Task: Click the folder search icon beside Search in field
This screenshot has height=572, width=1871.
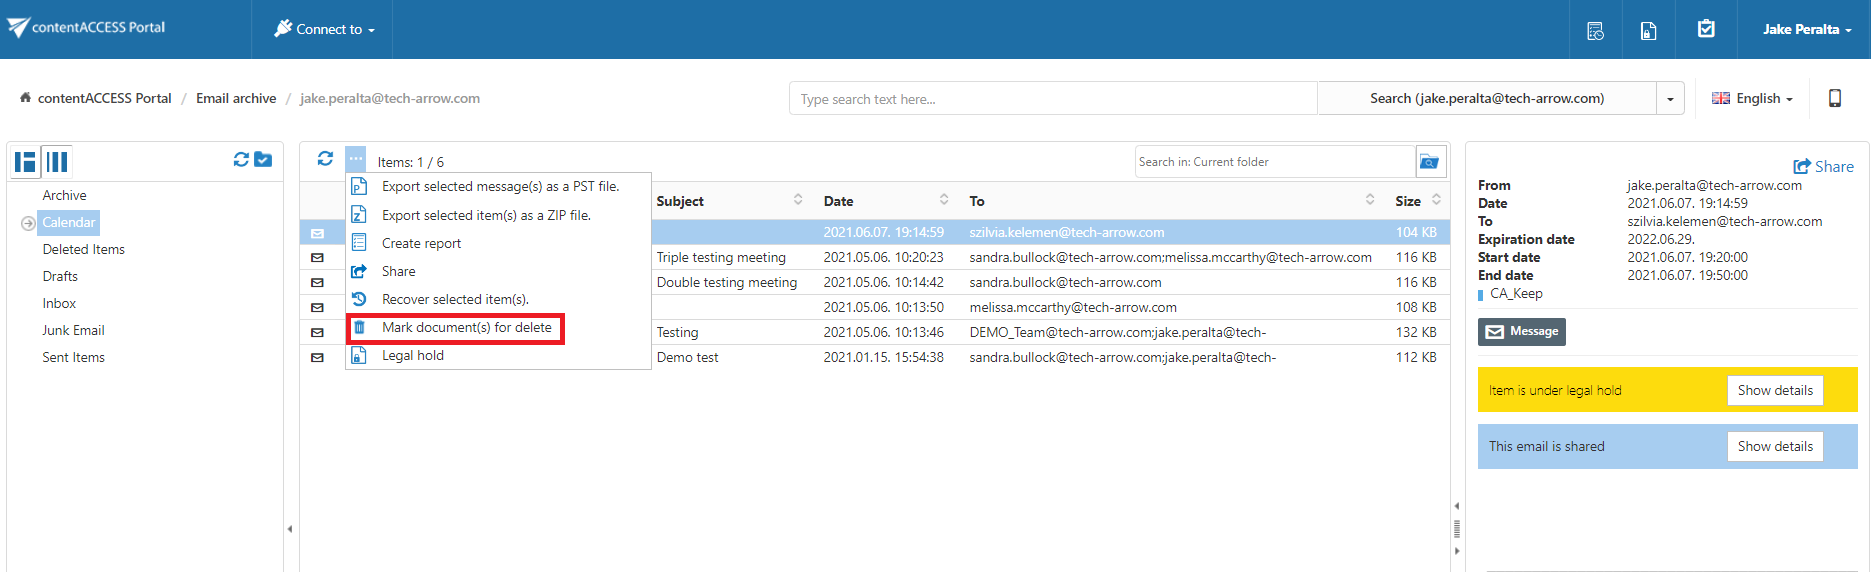Action: (x=1430, y=162)
